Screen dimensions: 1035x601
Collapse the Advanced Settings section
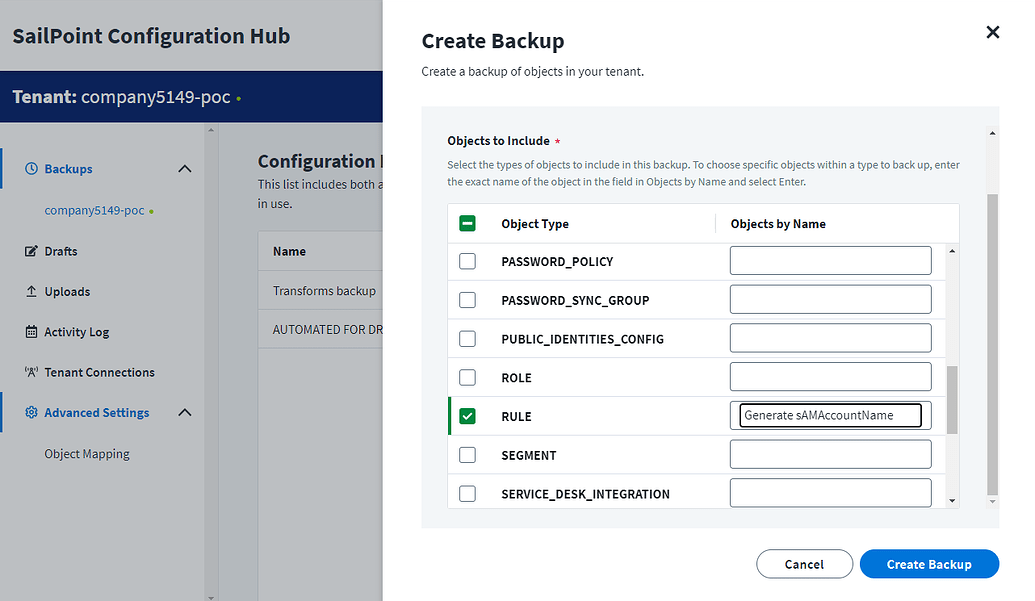(x=184, y=412)
